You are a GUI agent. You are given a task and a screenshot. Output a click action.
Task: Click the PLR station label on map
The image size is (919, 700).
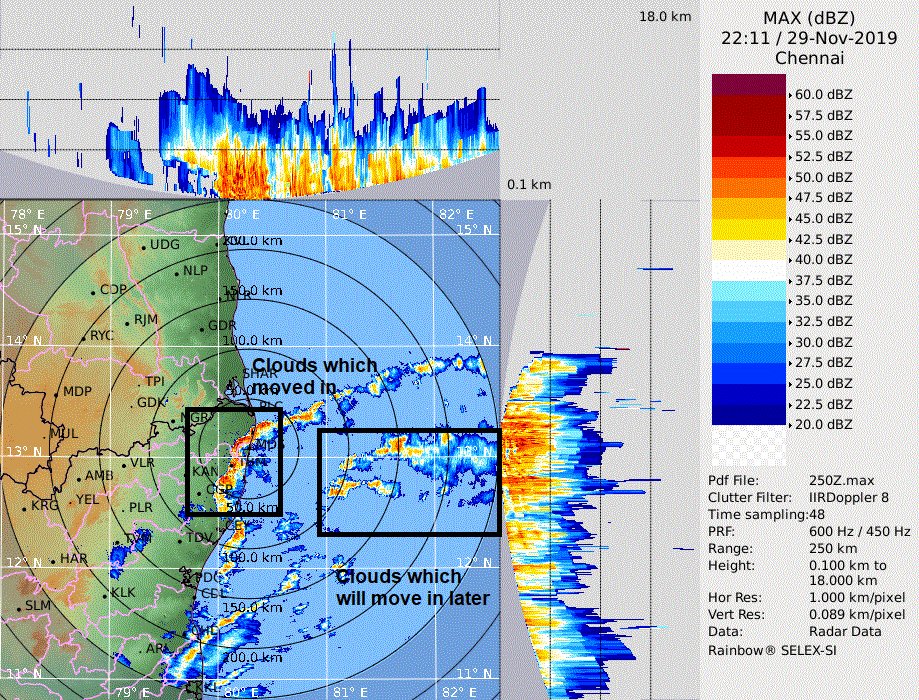click(141, 507)
